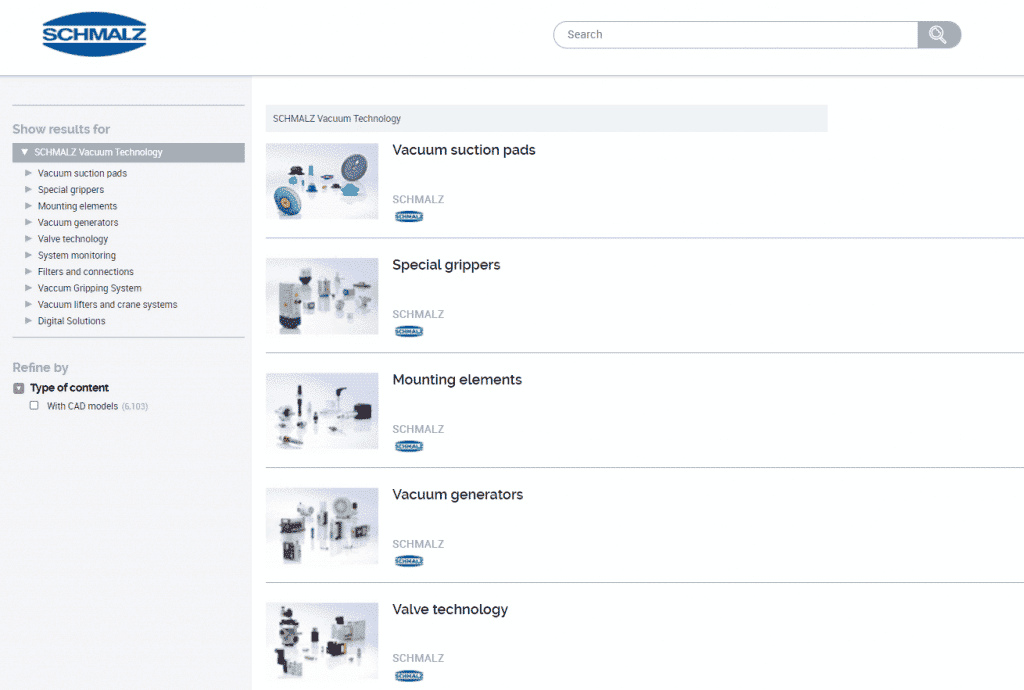Click the small SCHMALZ badge under Mounting elements

(x=408, y=446)
